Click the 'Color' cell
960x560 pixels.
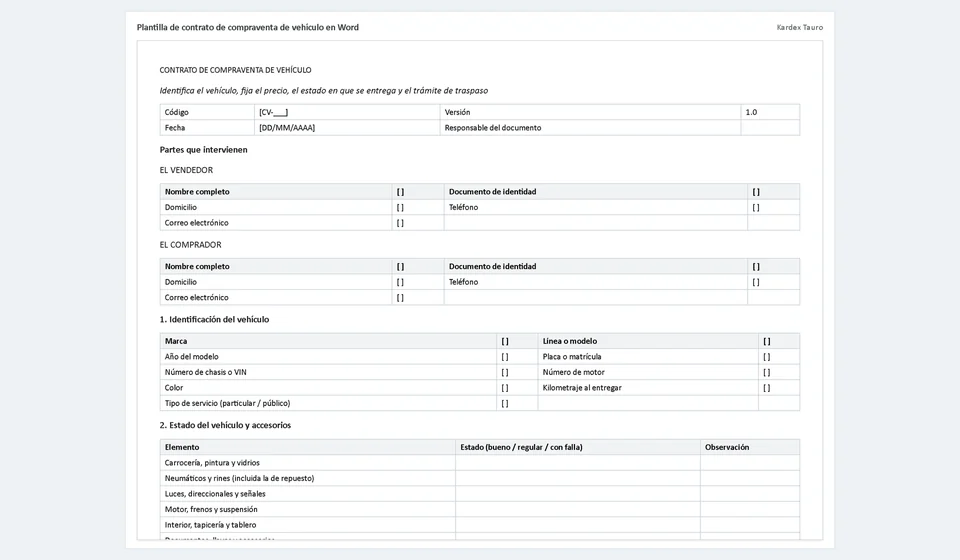click(328, 388)
